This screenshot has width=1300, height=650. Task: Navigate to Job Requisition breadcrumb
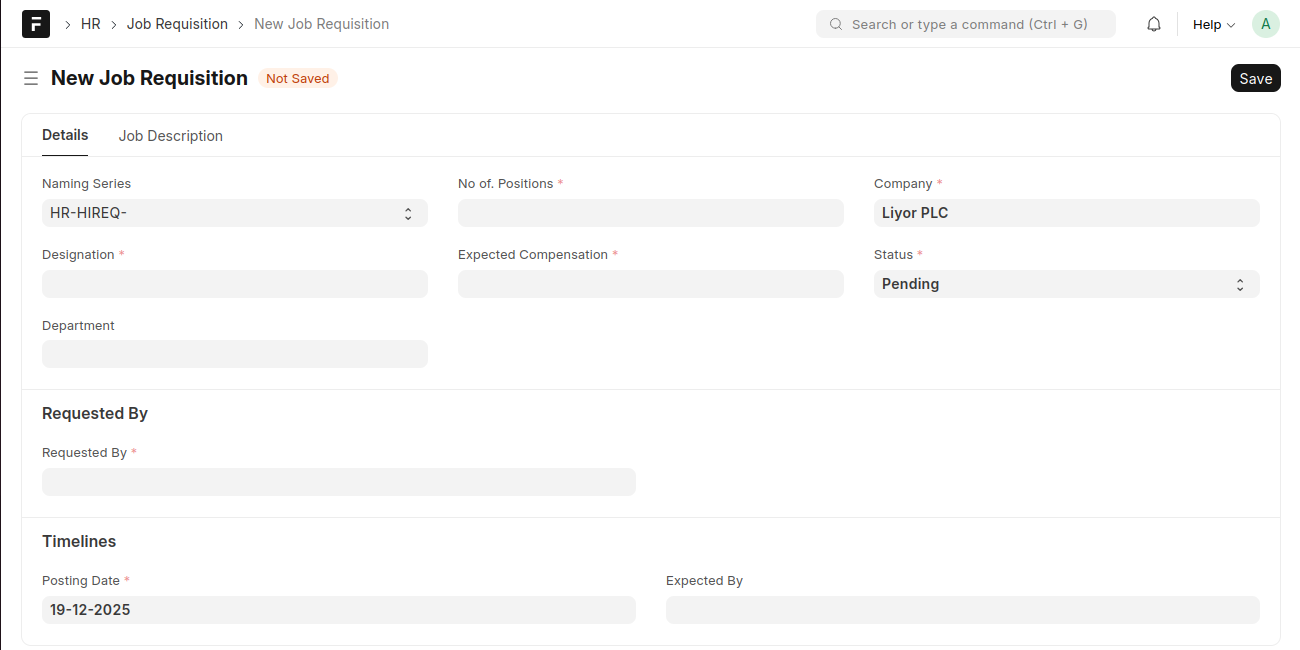point(177,24)
